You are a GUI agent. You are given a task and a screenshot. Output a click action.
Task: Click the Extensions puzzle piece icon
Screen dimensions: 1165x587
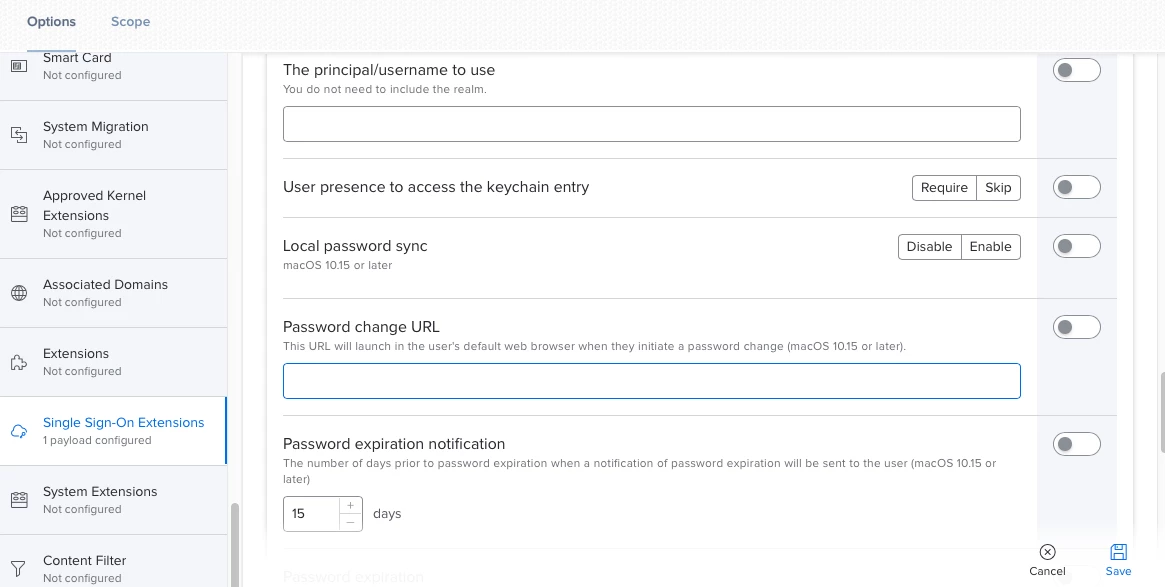coord(18,362)
